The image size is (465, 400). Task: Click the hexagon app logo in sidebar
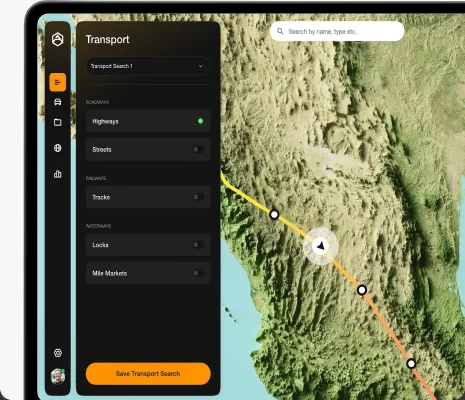point(58,39)
